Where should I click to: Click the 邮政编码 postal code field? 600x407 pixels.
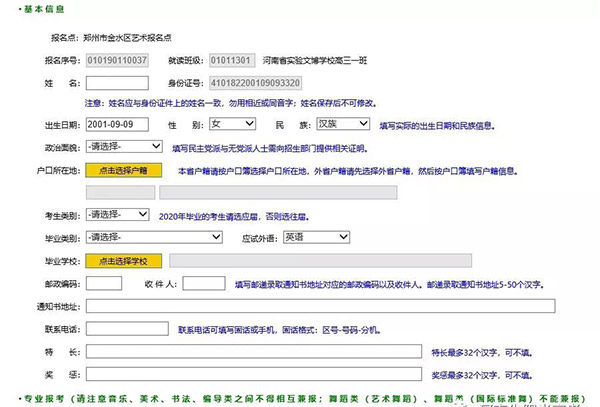pos(105,283)
